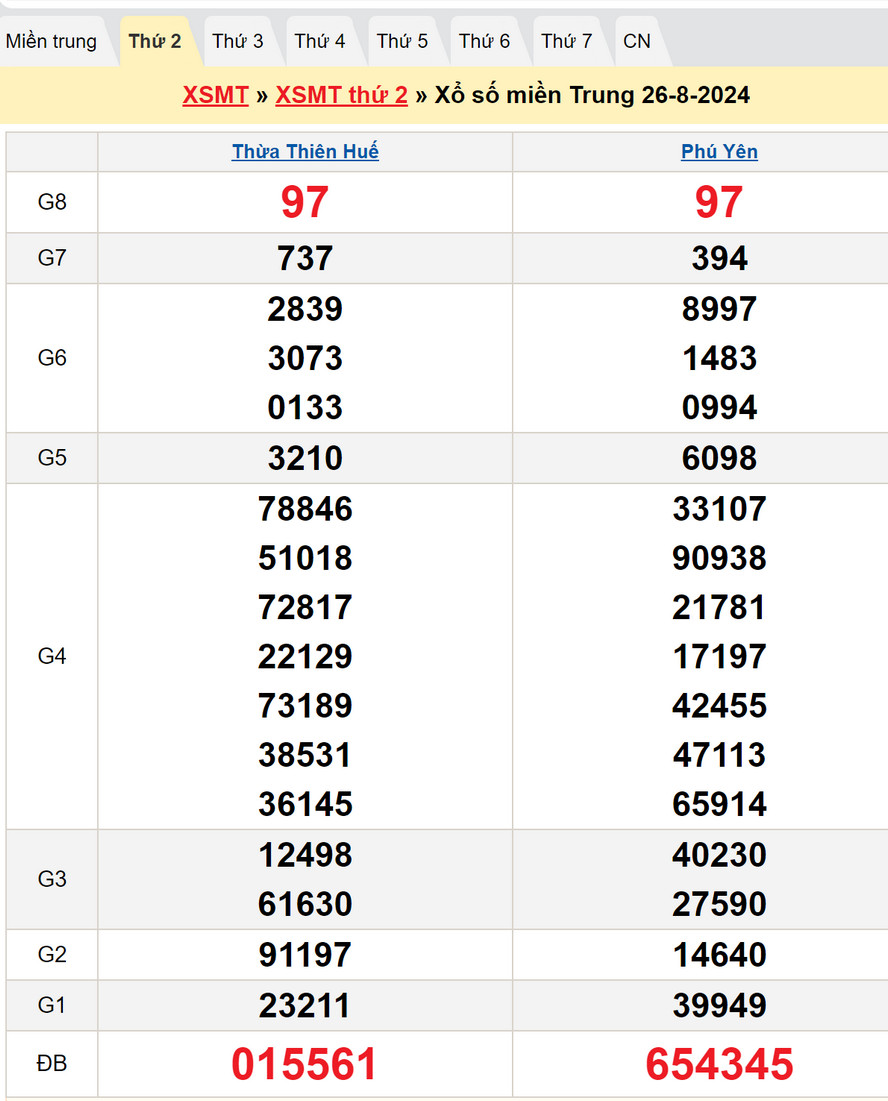
Task: Open the Miền trung tab
Action: coord(52,42)
